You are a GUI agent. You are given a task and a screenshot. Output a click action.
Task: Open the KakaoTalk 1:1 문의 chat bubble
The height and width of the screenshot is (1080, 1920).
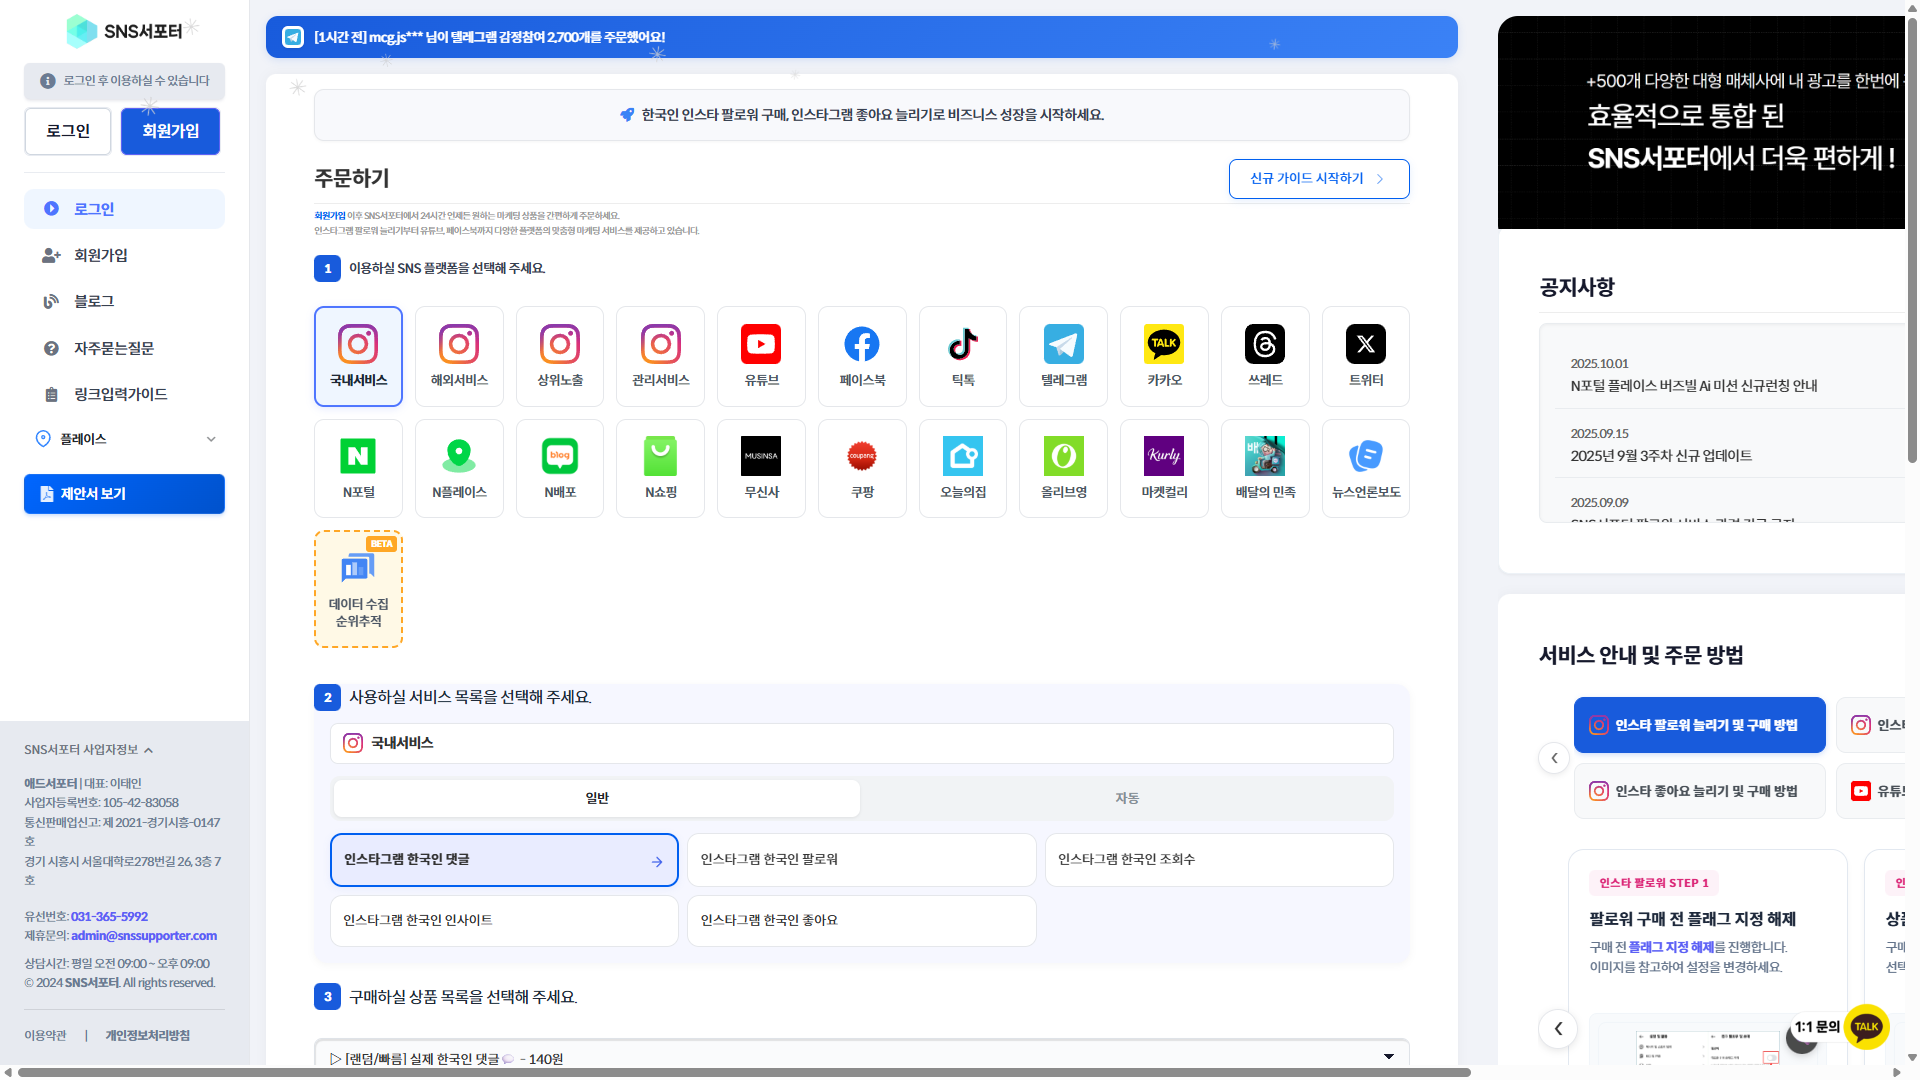click(1866, 1026)
